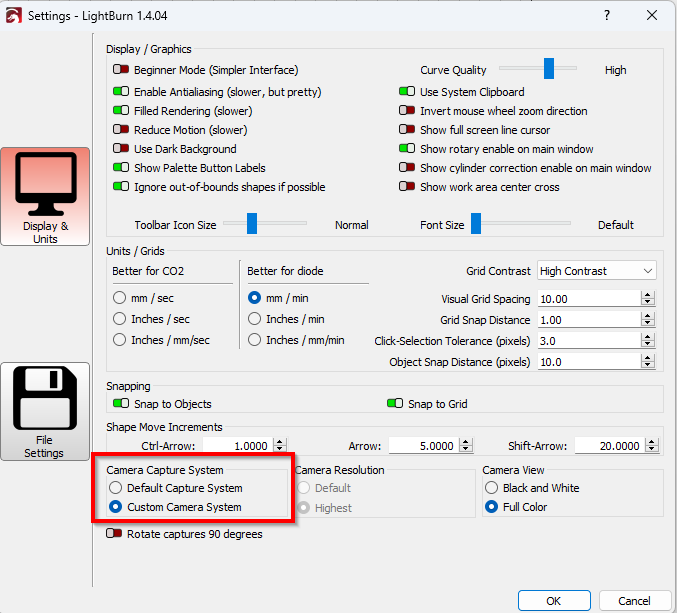Click the title bar help question mark

pos(606,15)
